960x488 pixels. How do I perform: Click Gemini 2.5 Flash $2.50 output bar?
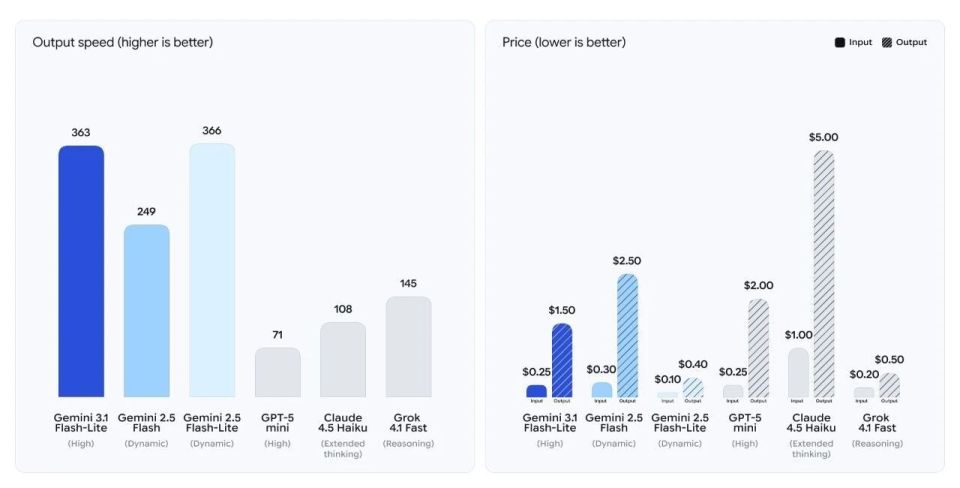point(627,335)
